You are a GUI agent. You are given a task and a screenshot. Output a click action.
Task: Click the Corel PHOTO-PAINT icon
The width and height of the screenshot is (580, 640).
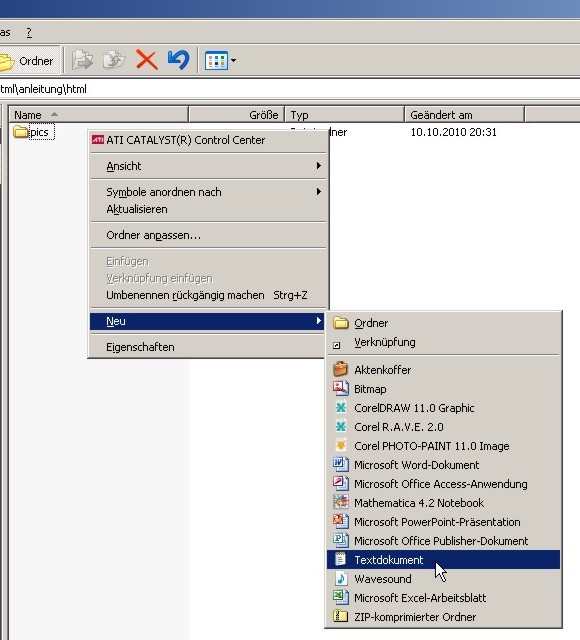click(x=340, y=445)
